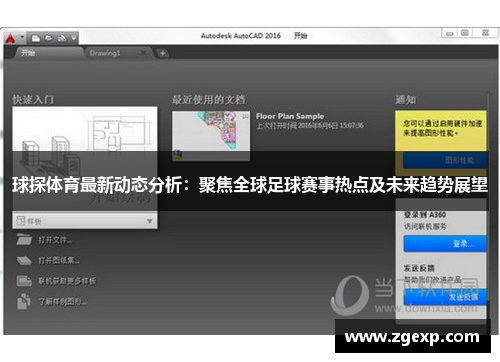This screenshot has height=362, width=500.
Task: Click the 打开图纸集 sheet set icon
Action: point(24,260)
